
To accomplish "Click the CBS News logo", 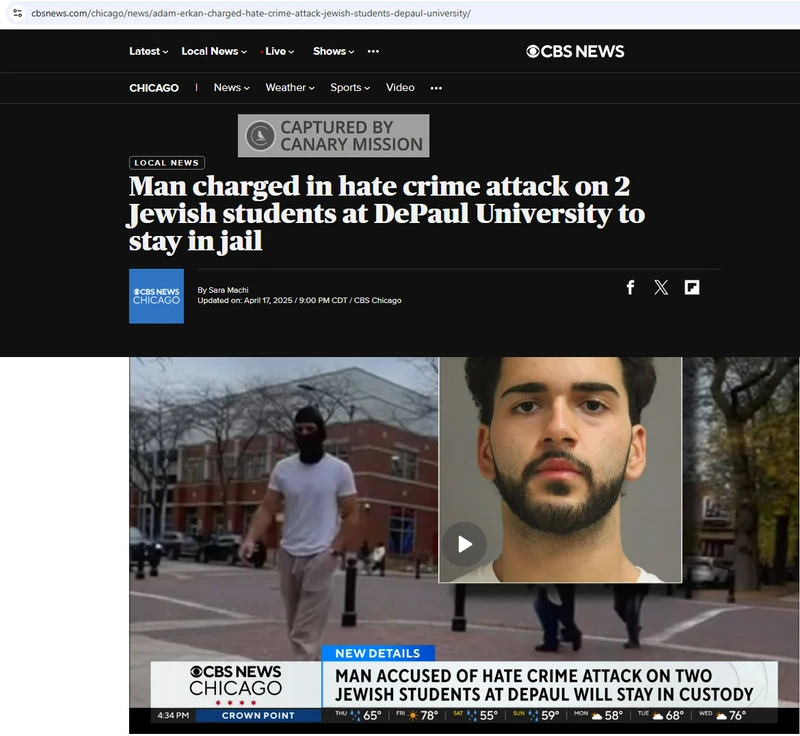I will 575,51.
